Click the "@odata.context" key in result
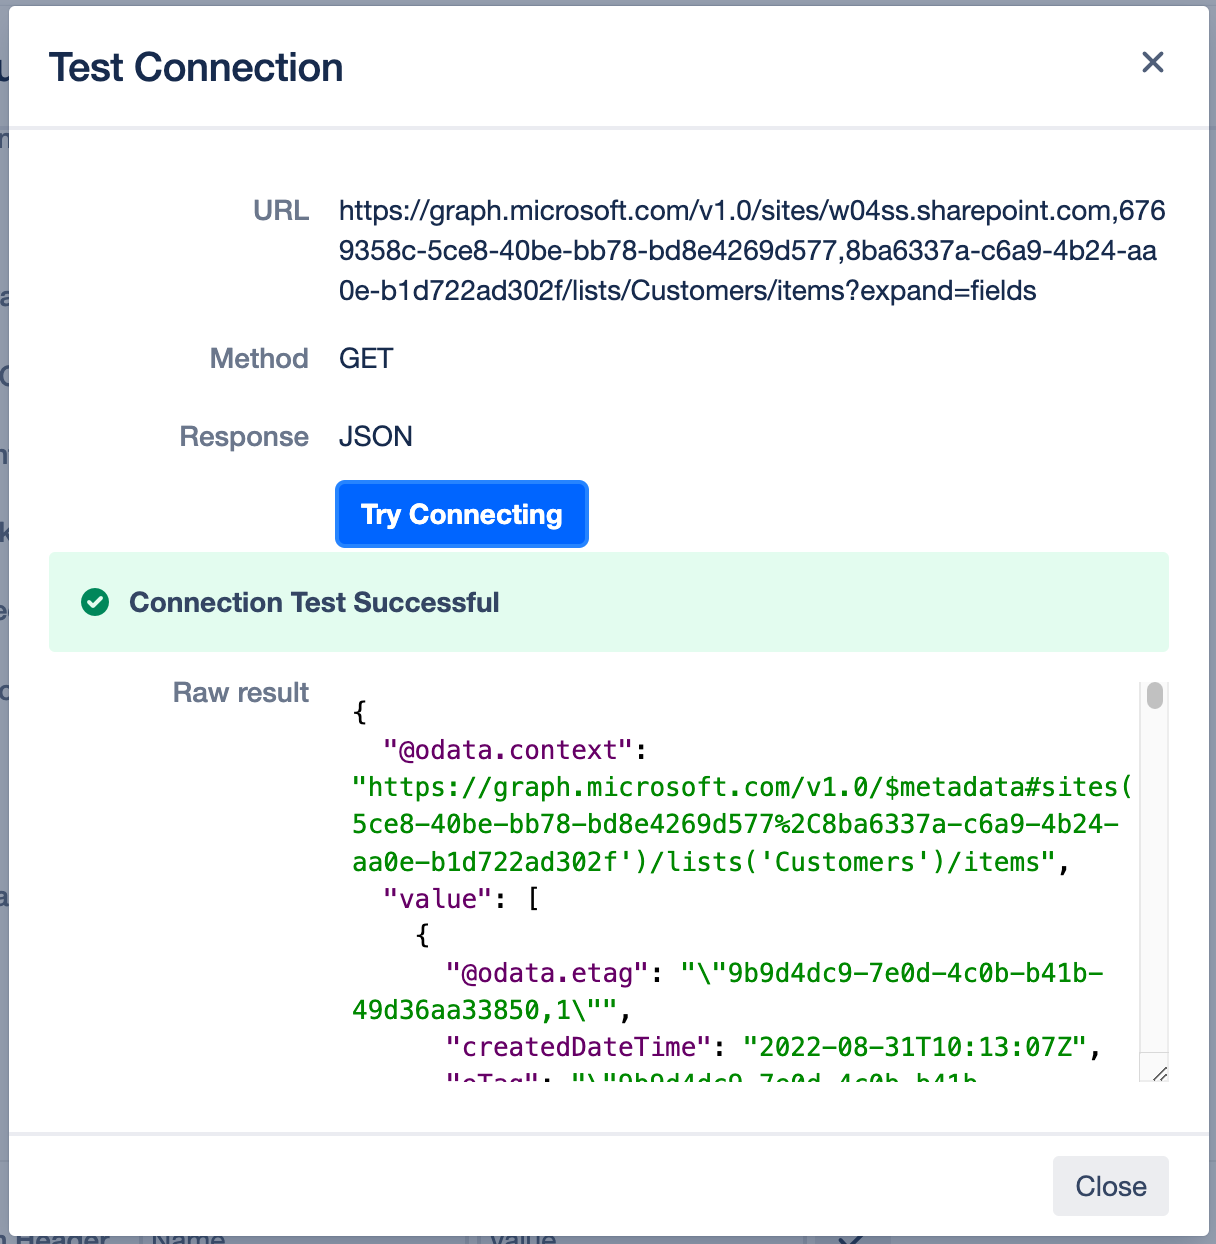Viewport: 1216px width, 1244px height. [508, 750]
